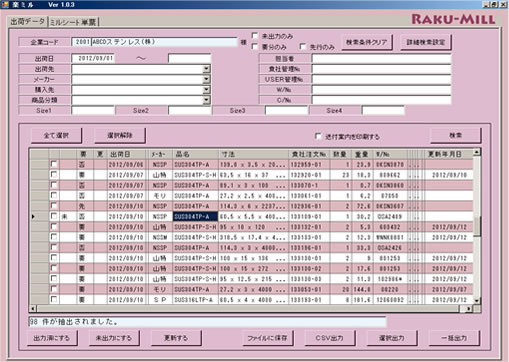The image size is (509, 362).
Task: Check the 先行のみ option
Action: (x=303, y=47)
